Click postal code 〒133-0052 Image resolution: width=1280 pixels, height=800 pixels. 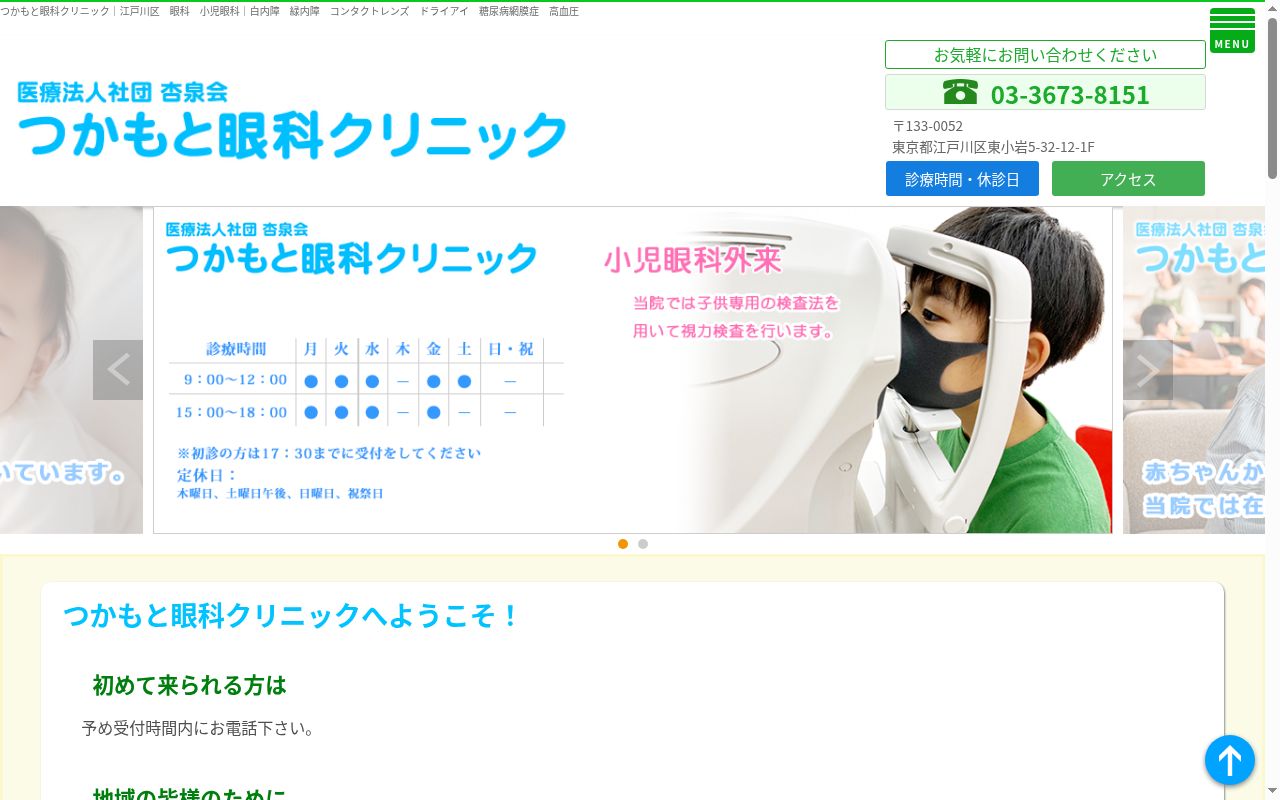coord(928,126)
